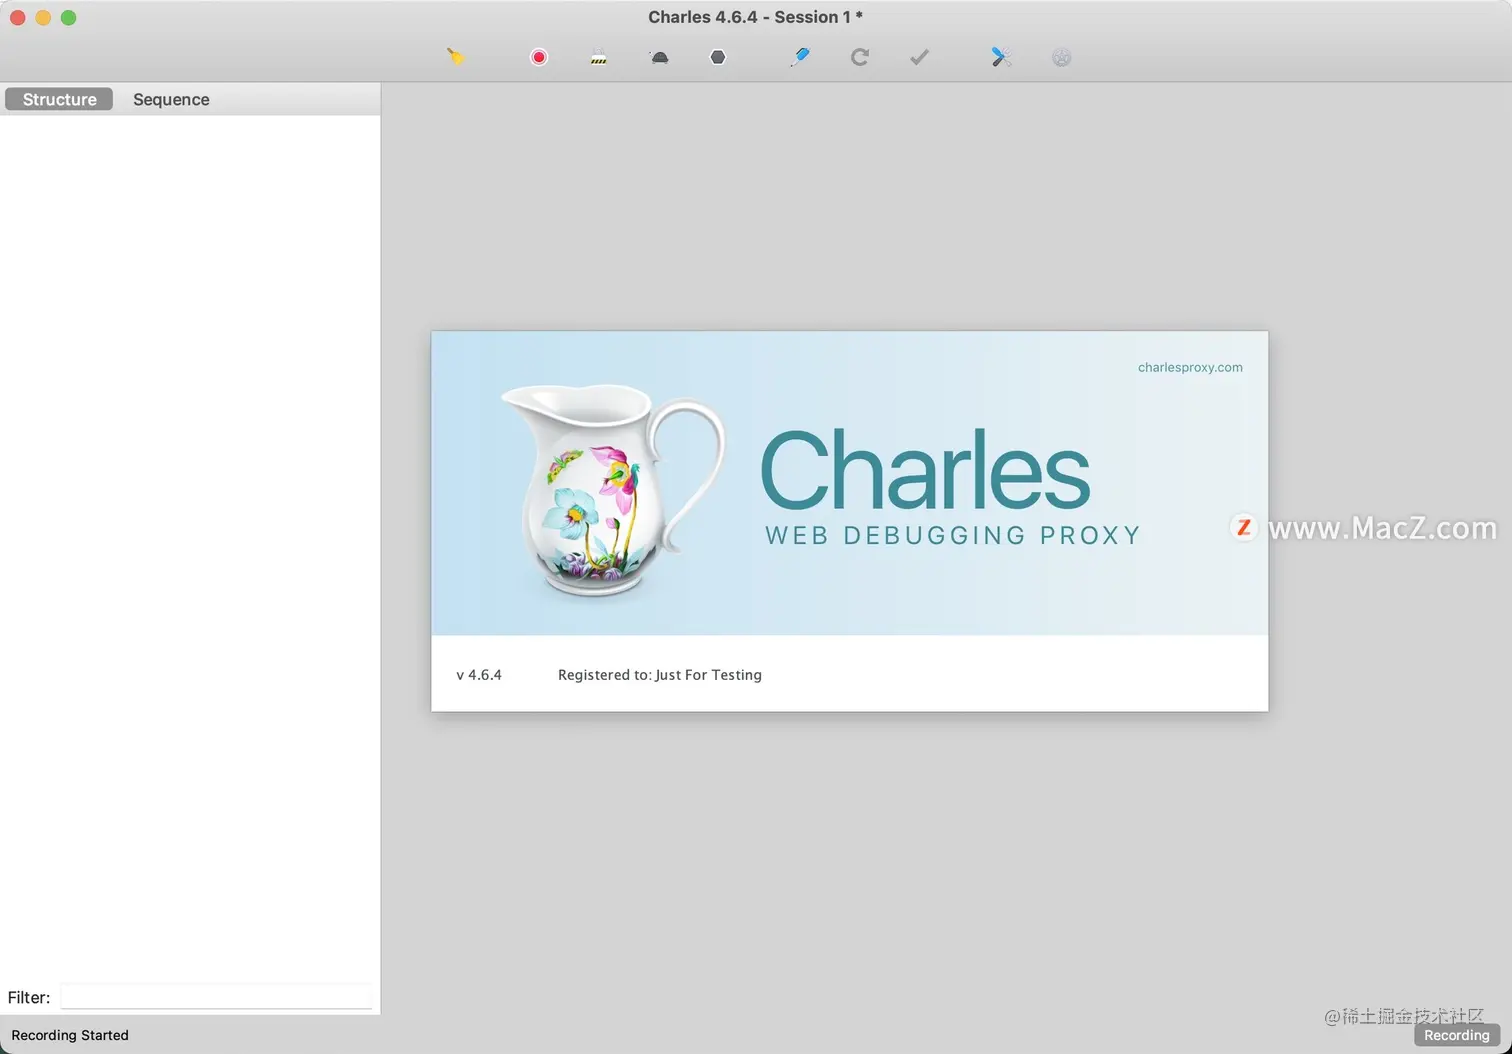Clear the session with the broom icon
Image resolution: width=1512 pixels, height=1054 pixels.
[456, 57]
